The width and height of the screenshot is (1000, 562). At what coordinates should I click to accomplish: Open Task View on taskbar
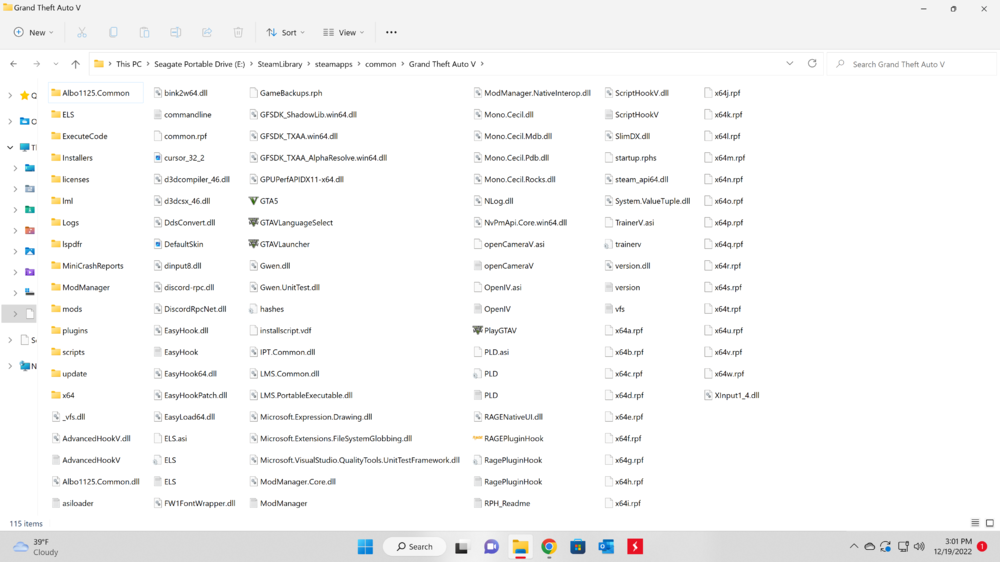click(461, 547)
